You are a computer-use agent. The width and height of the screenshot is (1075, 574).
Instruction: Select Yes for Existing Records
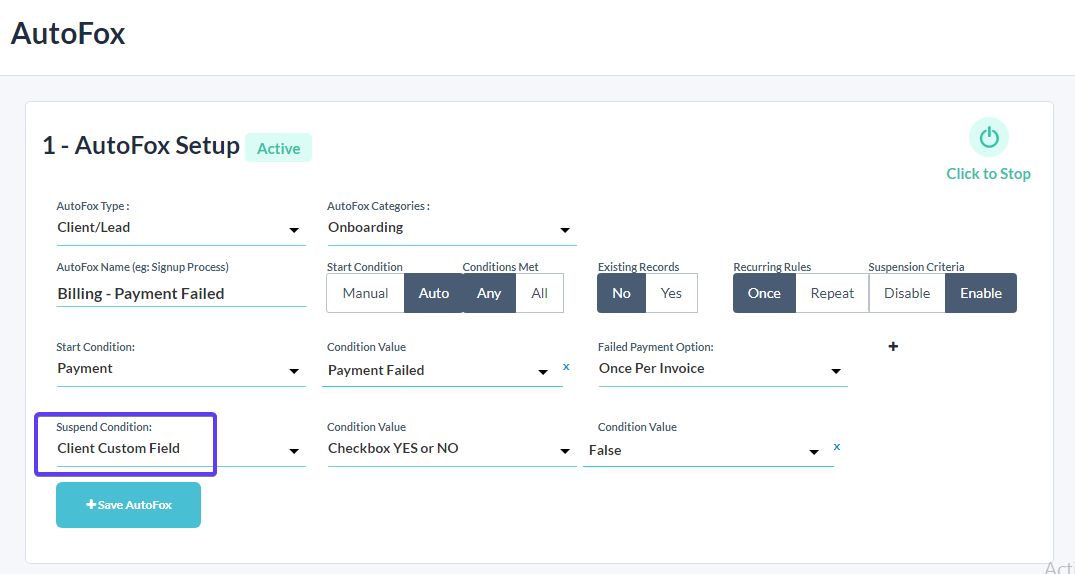pos(671,293)
